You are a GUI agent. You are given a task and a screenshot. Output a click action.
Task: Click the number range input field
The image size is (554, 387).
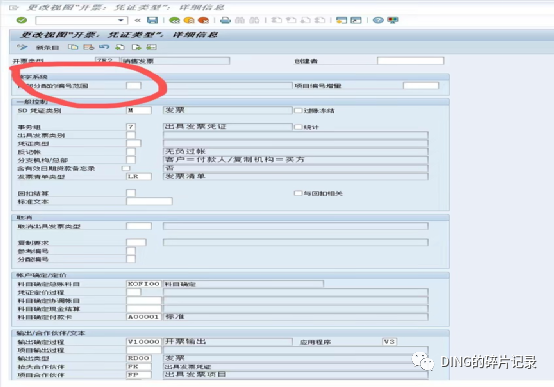134,86
